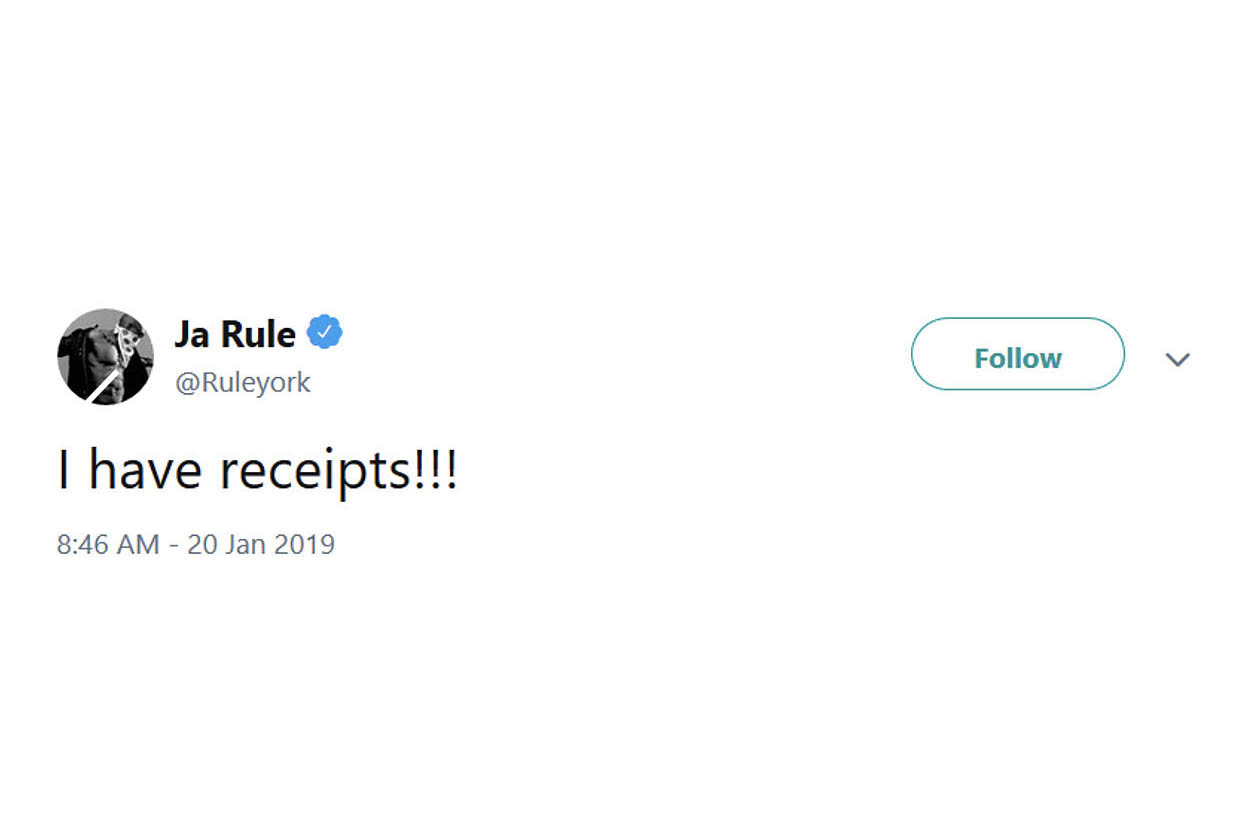Screen dimensions: 1242x821
Task: Click the blue verified badge
Action: tap(324, 333)
